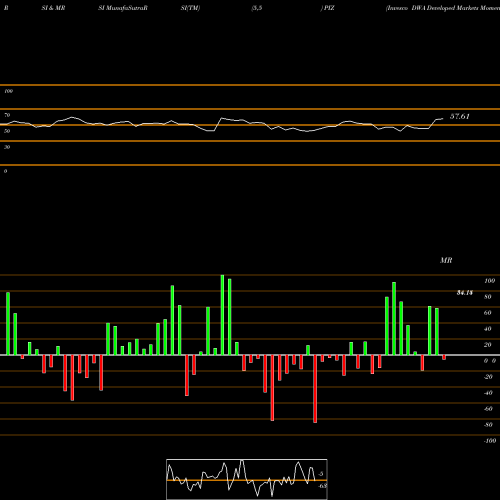Click the MR value label 54.18

[465, 293]
